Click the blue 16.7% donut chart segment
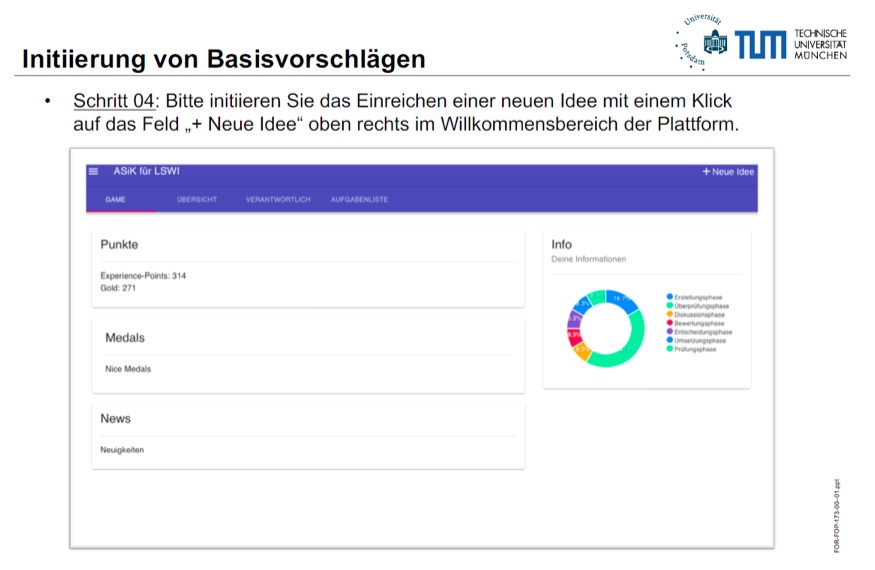The image size is (875, 570). [622, 300]
